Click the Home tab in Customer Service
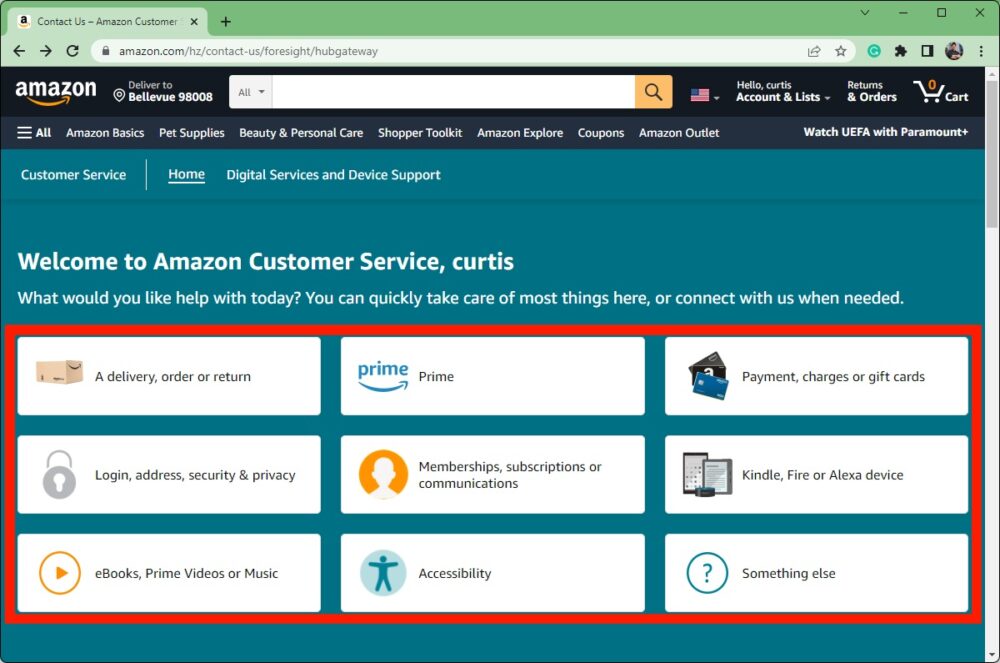The height and width of the screenshot is (663, 1000). 186,174
